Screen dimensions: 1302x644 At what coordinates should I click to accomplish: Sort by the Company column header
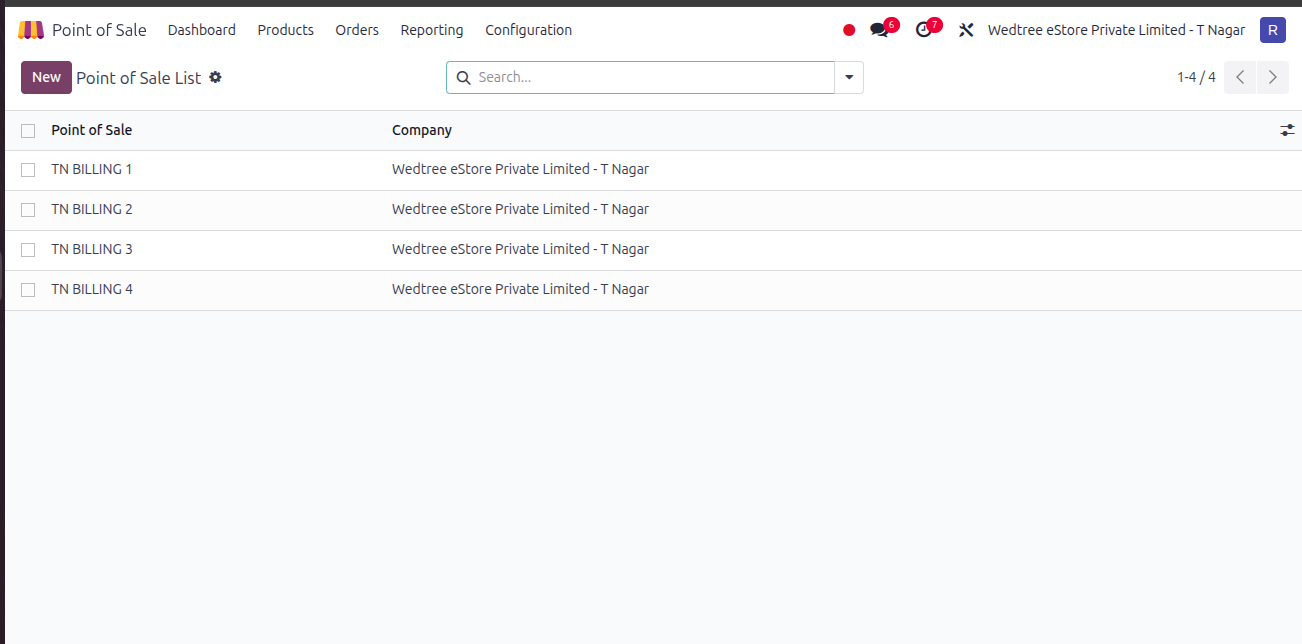[x=422, y=130]
